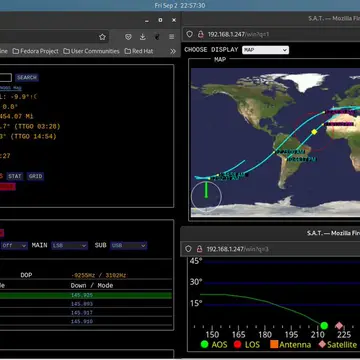Click the pink satellite diamond on the chart axis
The height and width of the screenshot is (360, 360).
(x=339, y=325)
